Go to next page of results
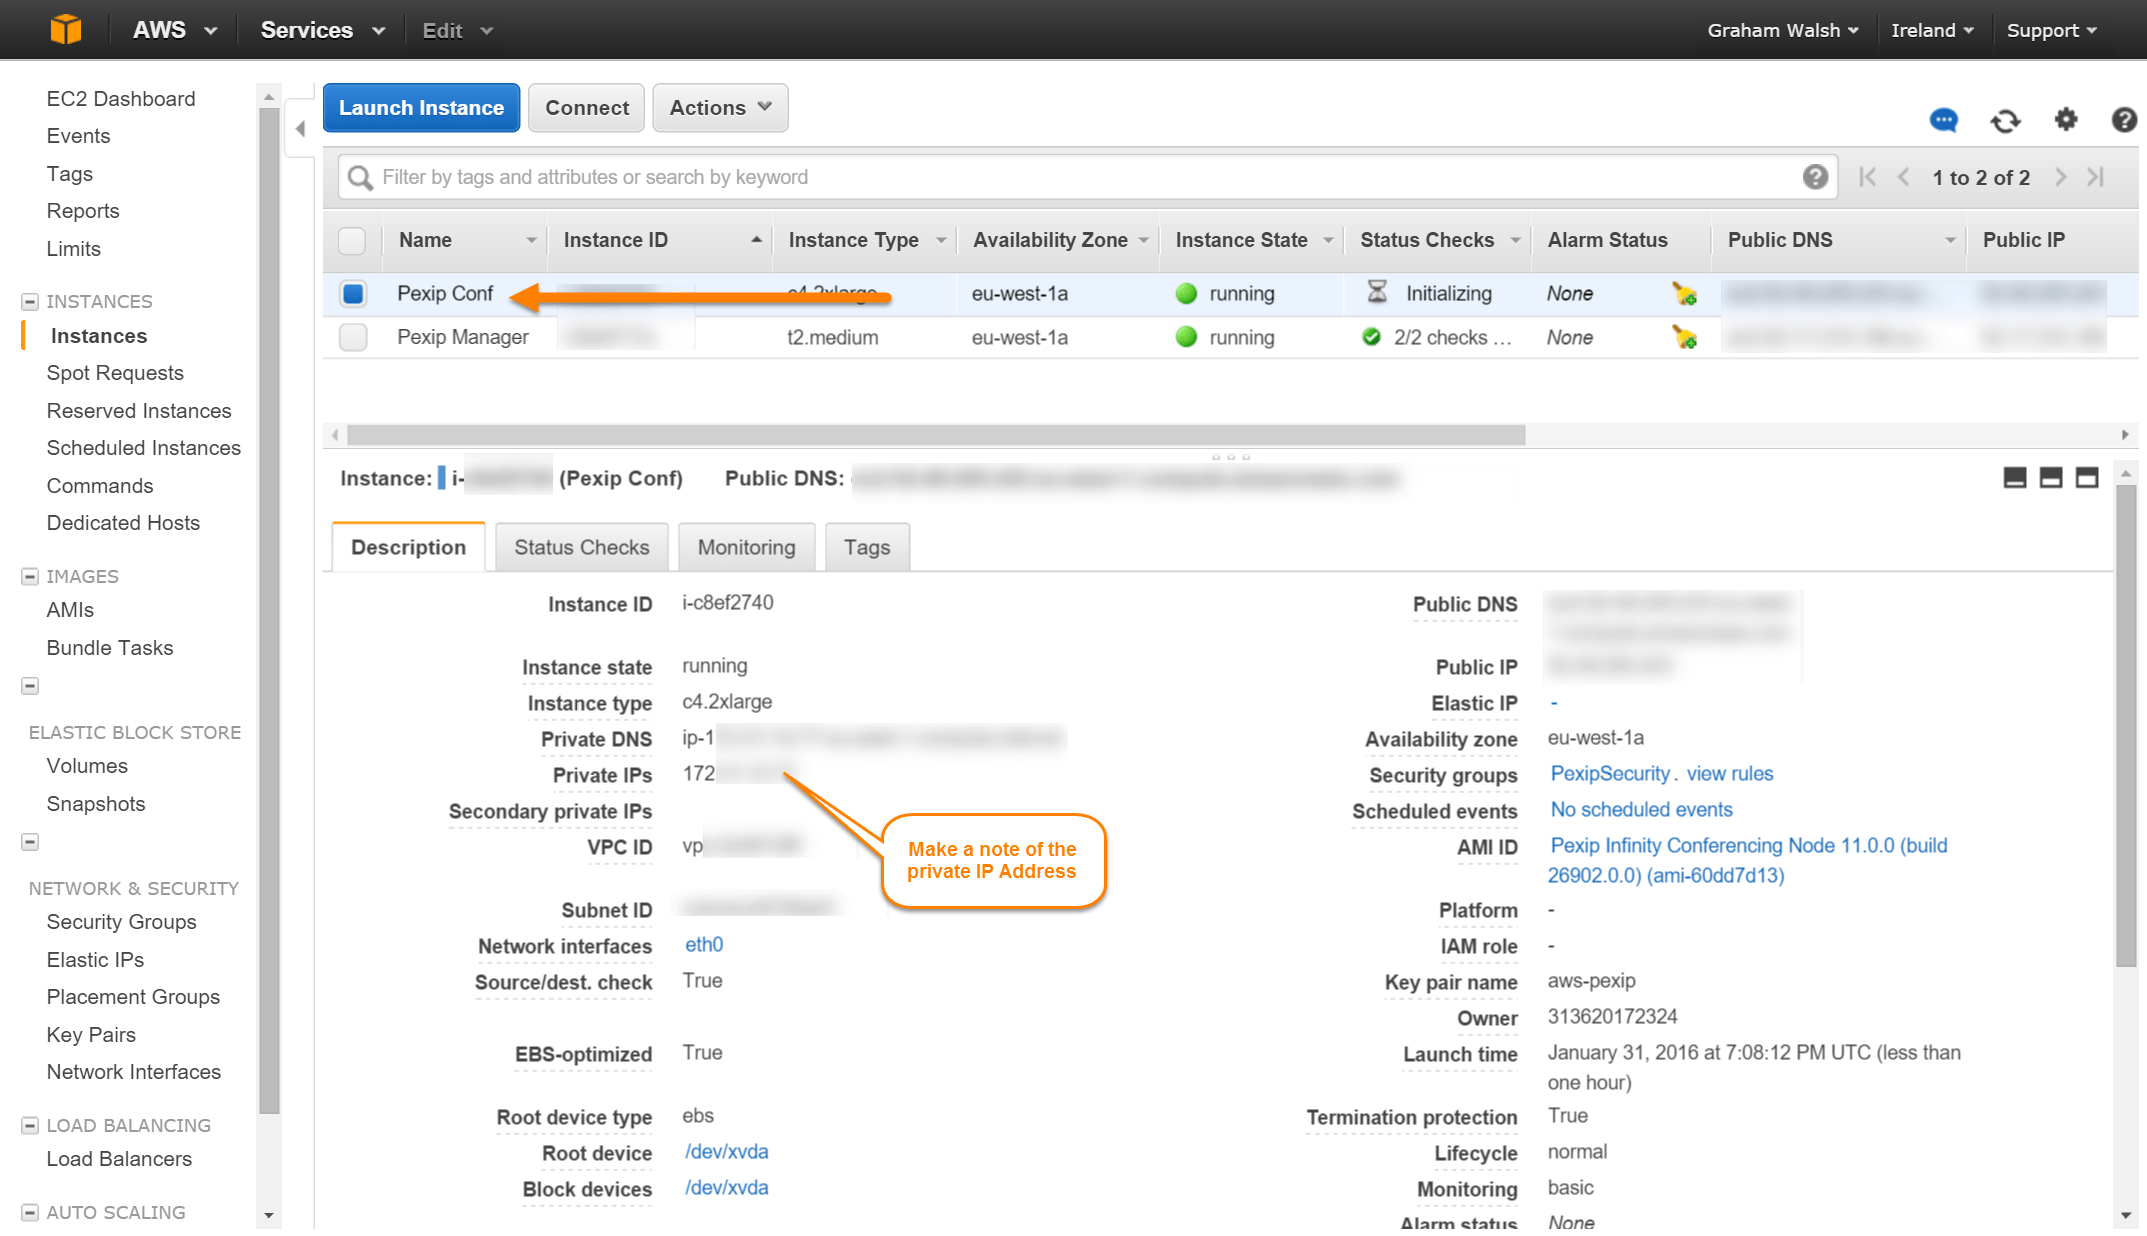Viewport: 2147px width, 1236px height. 2060,177
